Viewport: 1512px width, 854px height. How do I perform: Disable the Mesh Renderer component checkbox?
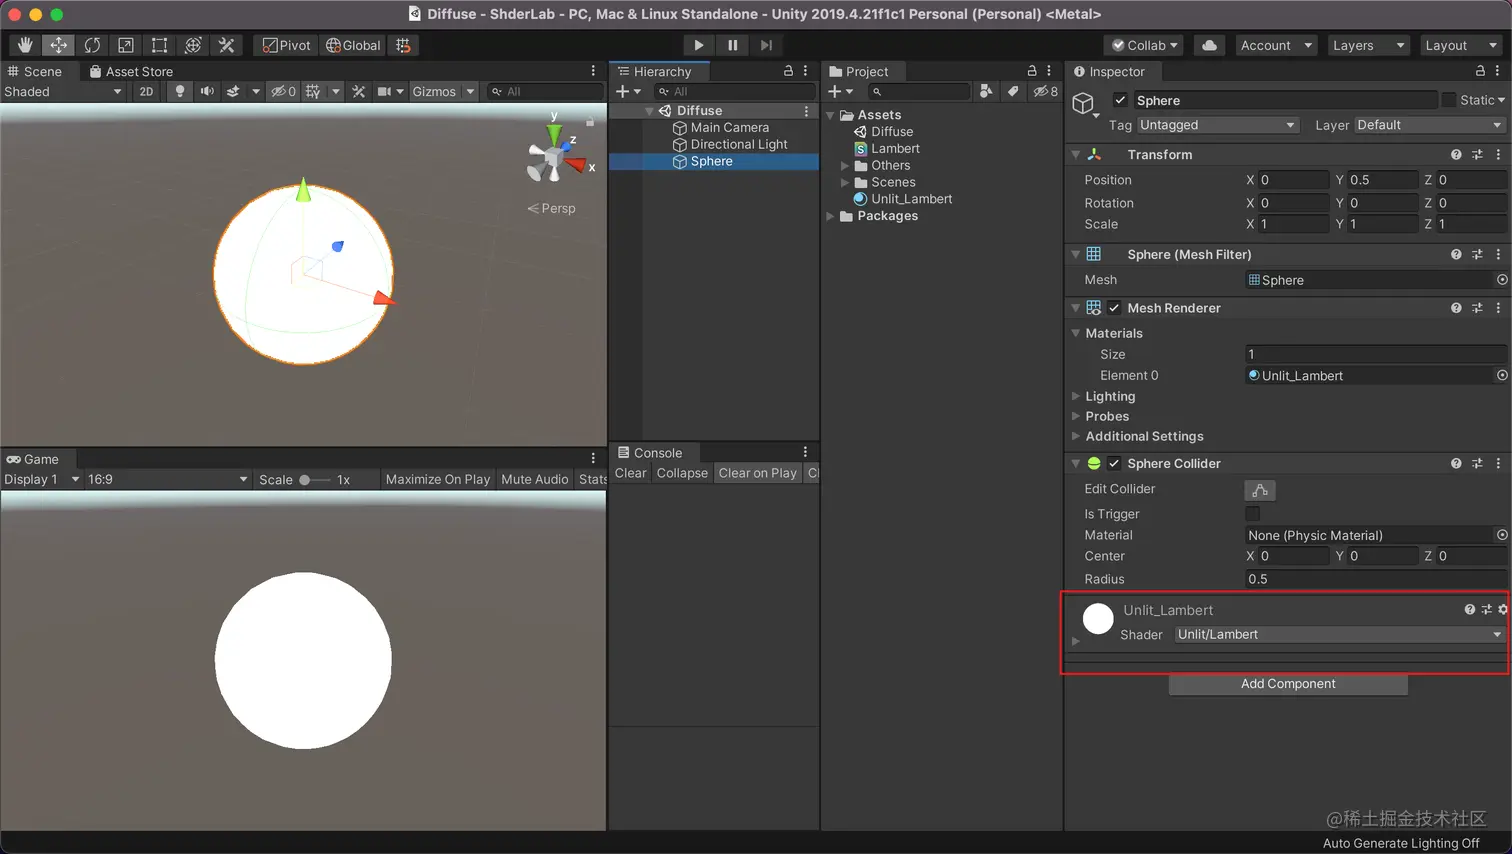click(x=1114, y=308)
